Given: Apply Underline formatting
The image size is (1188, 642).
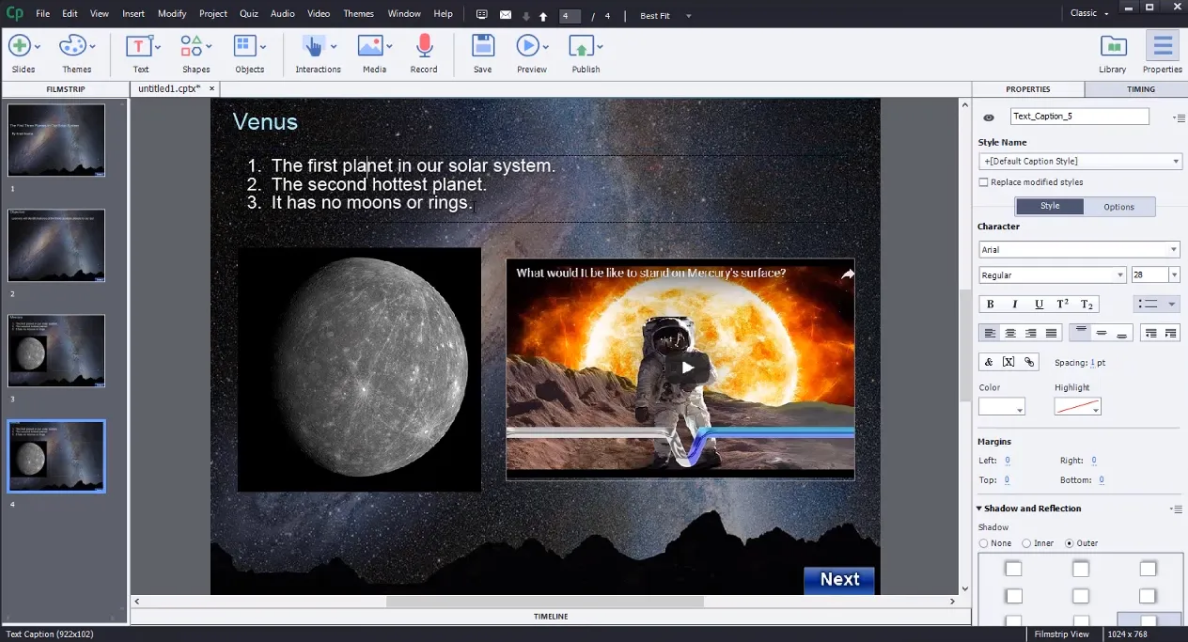Looking at the screenshot, I should coord(1039,304).
